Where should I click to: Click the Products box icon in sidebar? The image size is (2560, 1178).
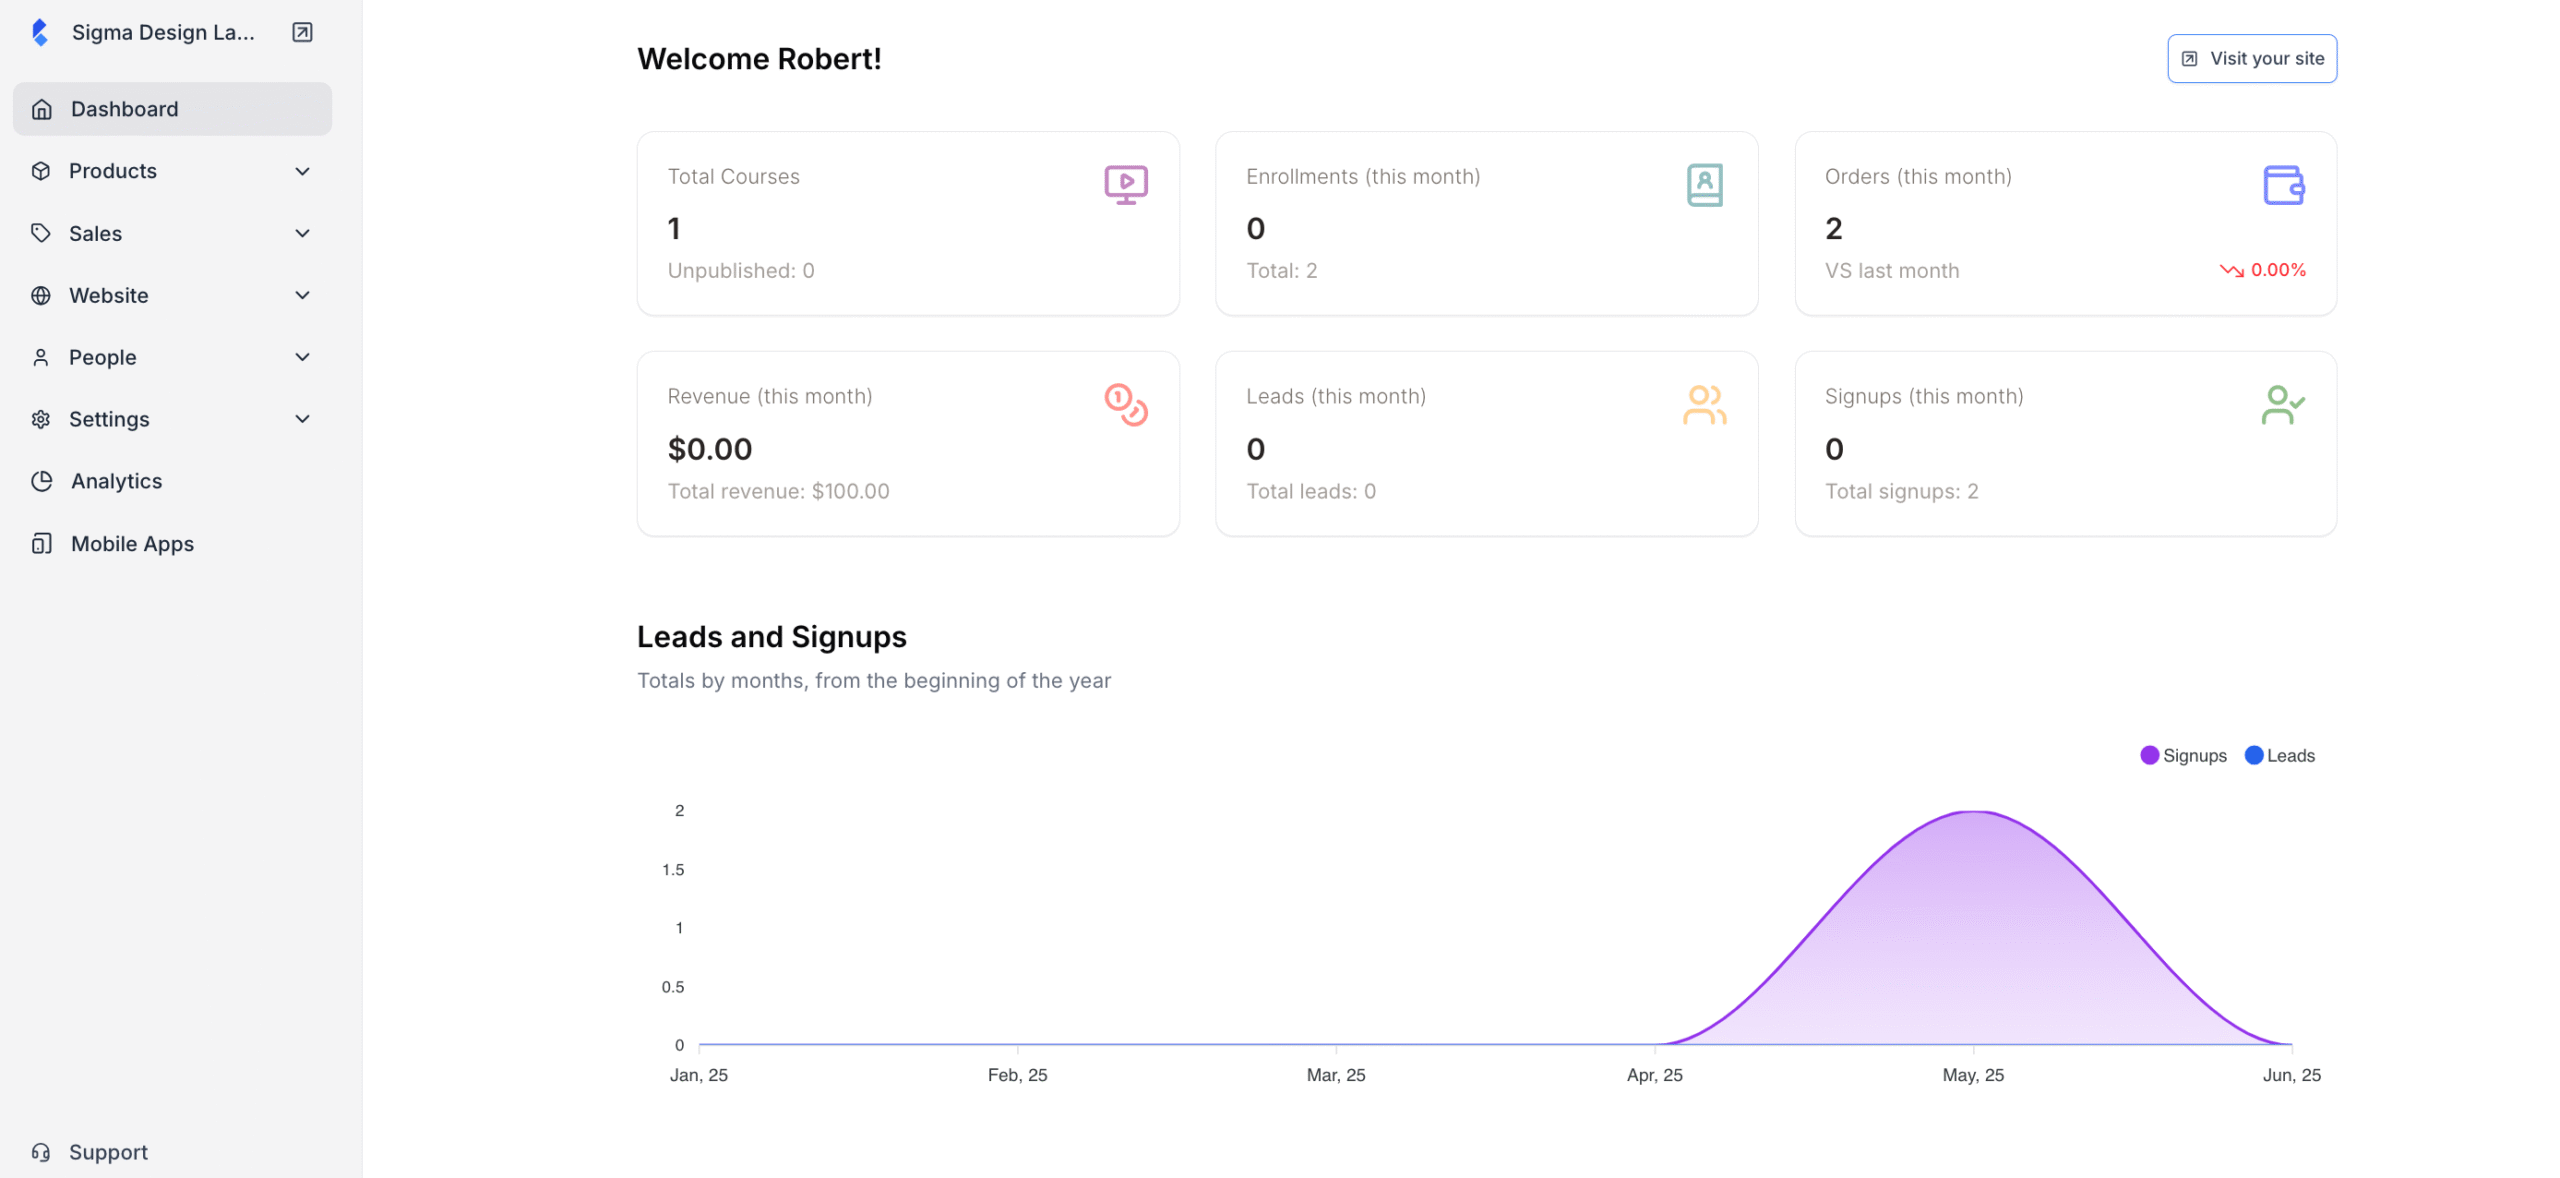point(41,171)
